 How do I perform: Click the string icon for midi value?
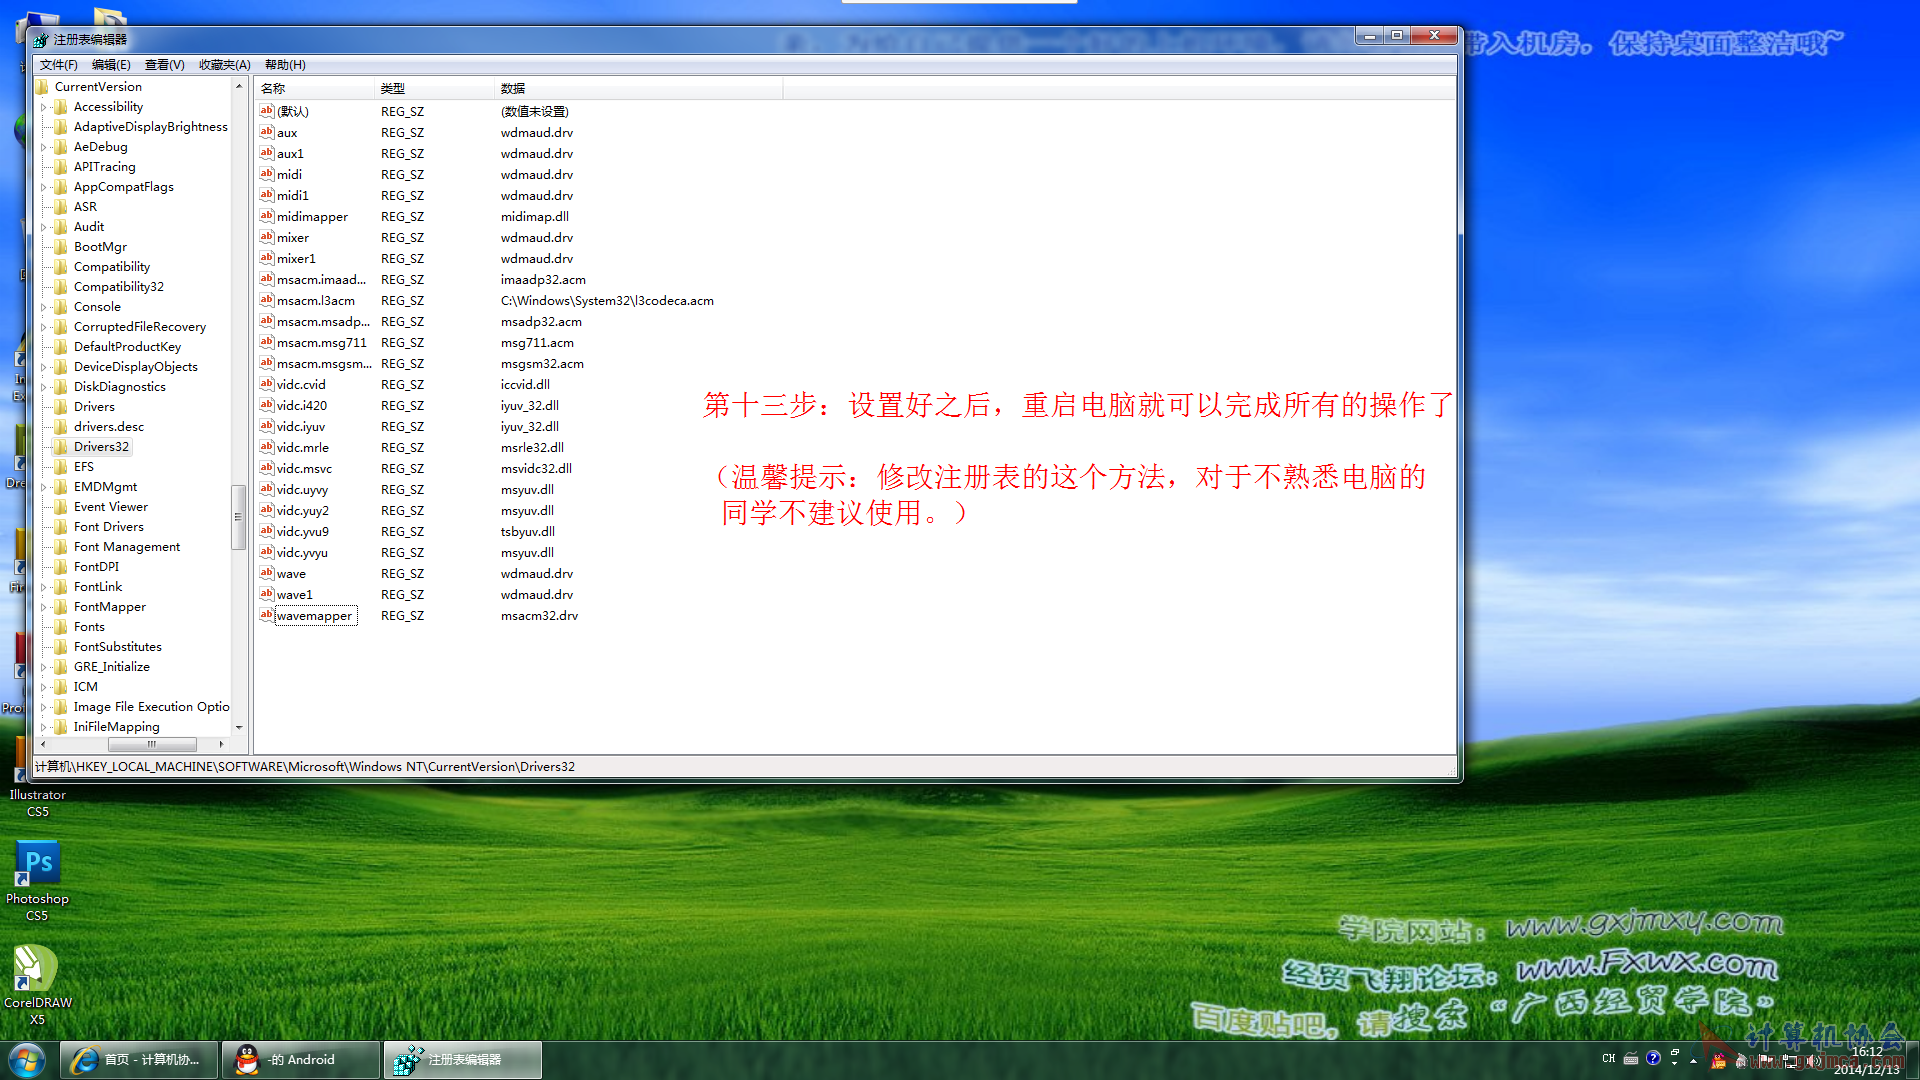pos(267,174)
